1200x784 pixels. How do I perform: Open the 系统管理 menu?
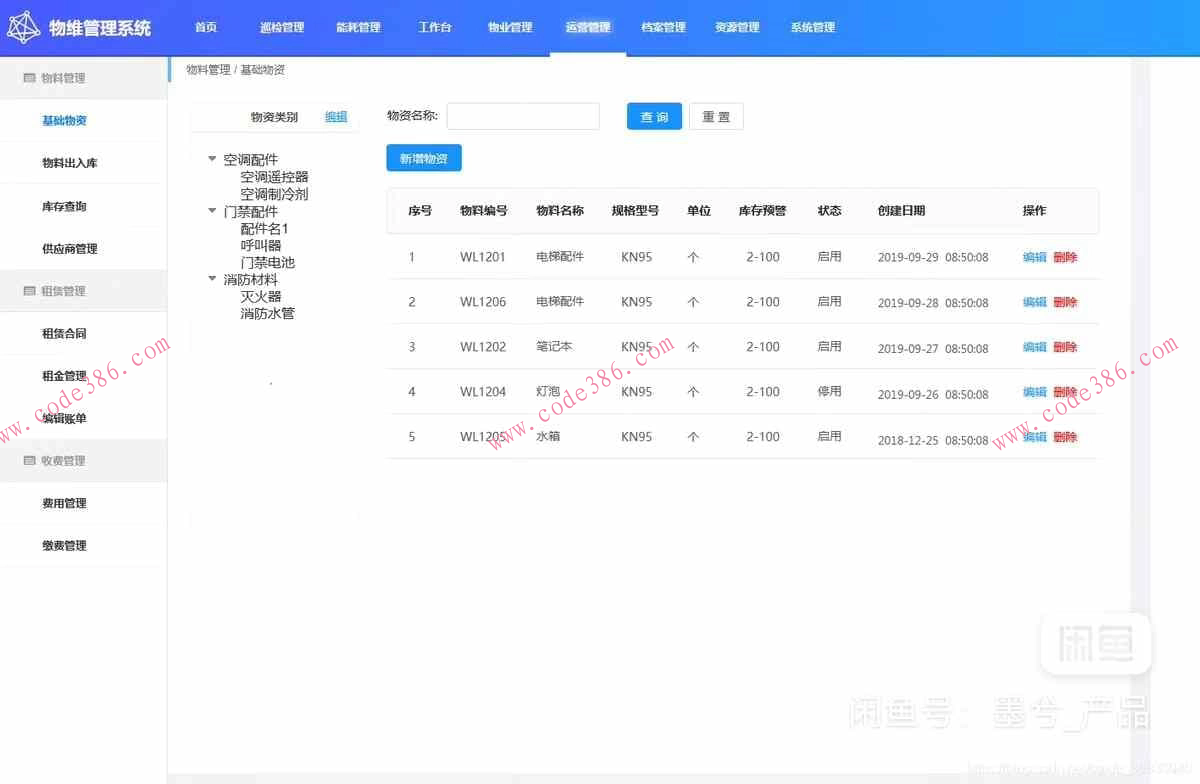(x=812, y=27)
